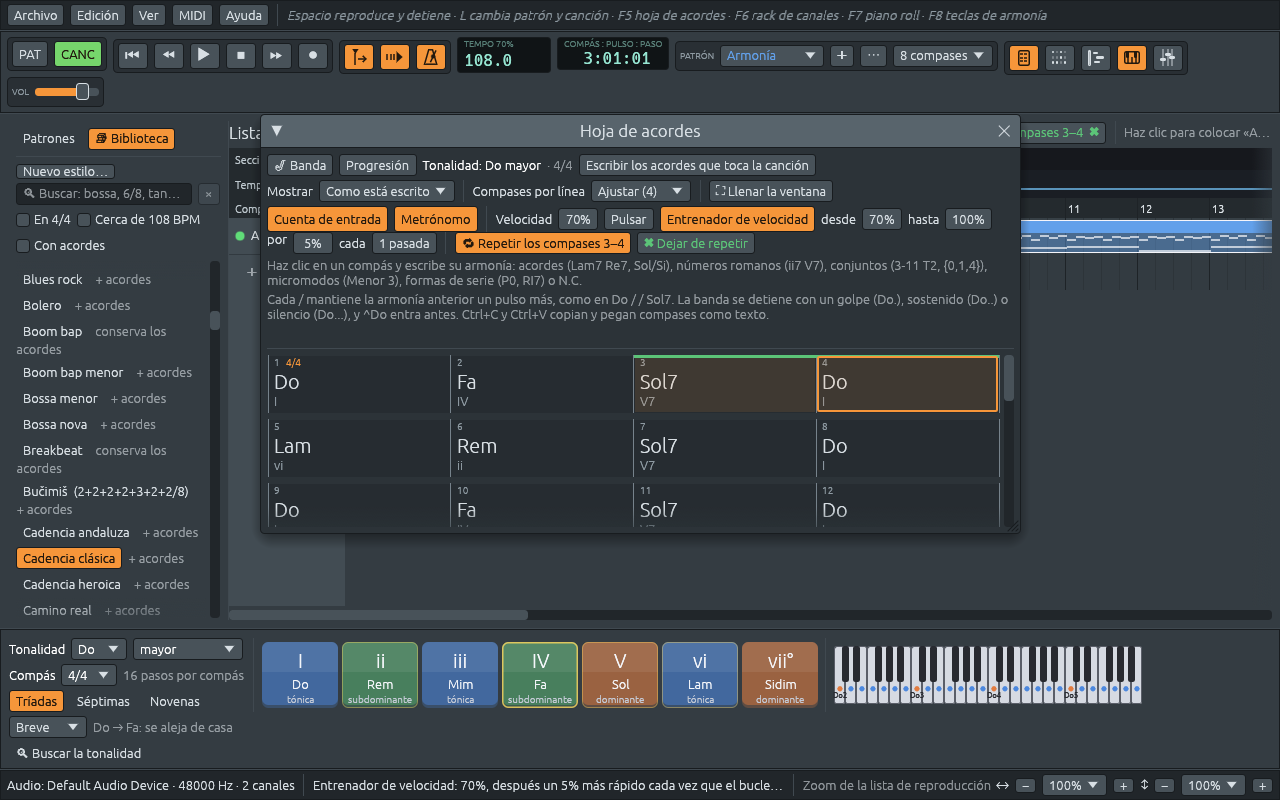Viewport: 1280px width, 800px height.
Task: Switch to the Patrones tab
Action: pos(49,139)
